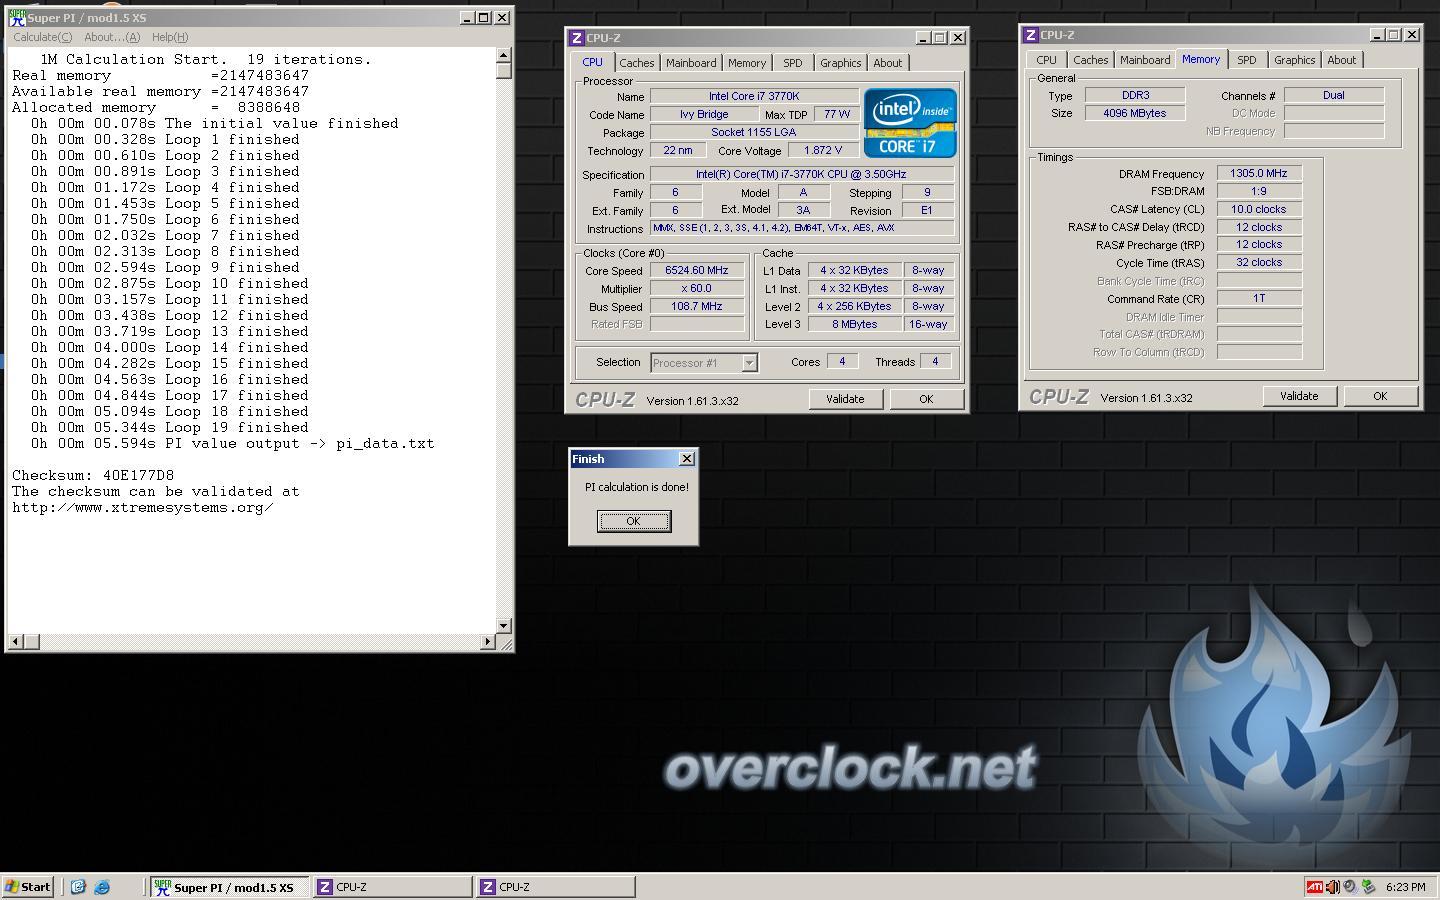Launch Internet Explorer from Quick Launch
The width and height of the screenshot is (1440, 900).
point(102,887)
